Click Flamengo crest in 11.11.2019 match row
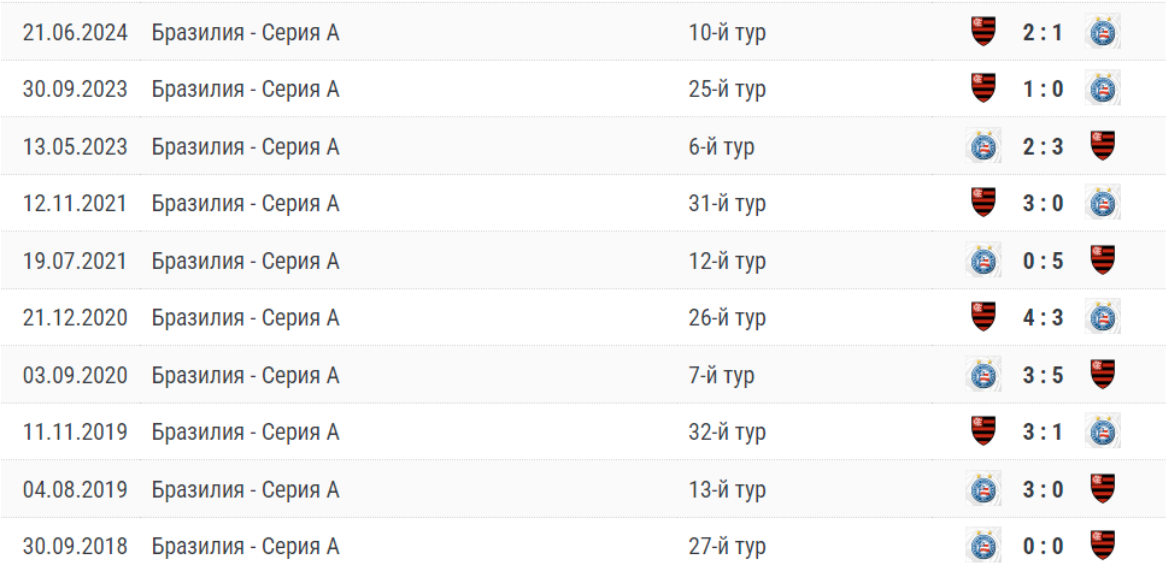 click(x=984, y=432)
